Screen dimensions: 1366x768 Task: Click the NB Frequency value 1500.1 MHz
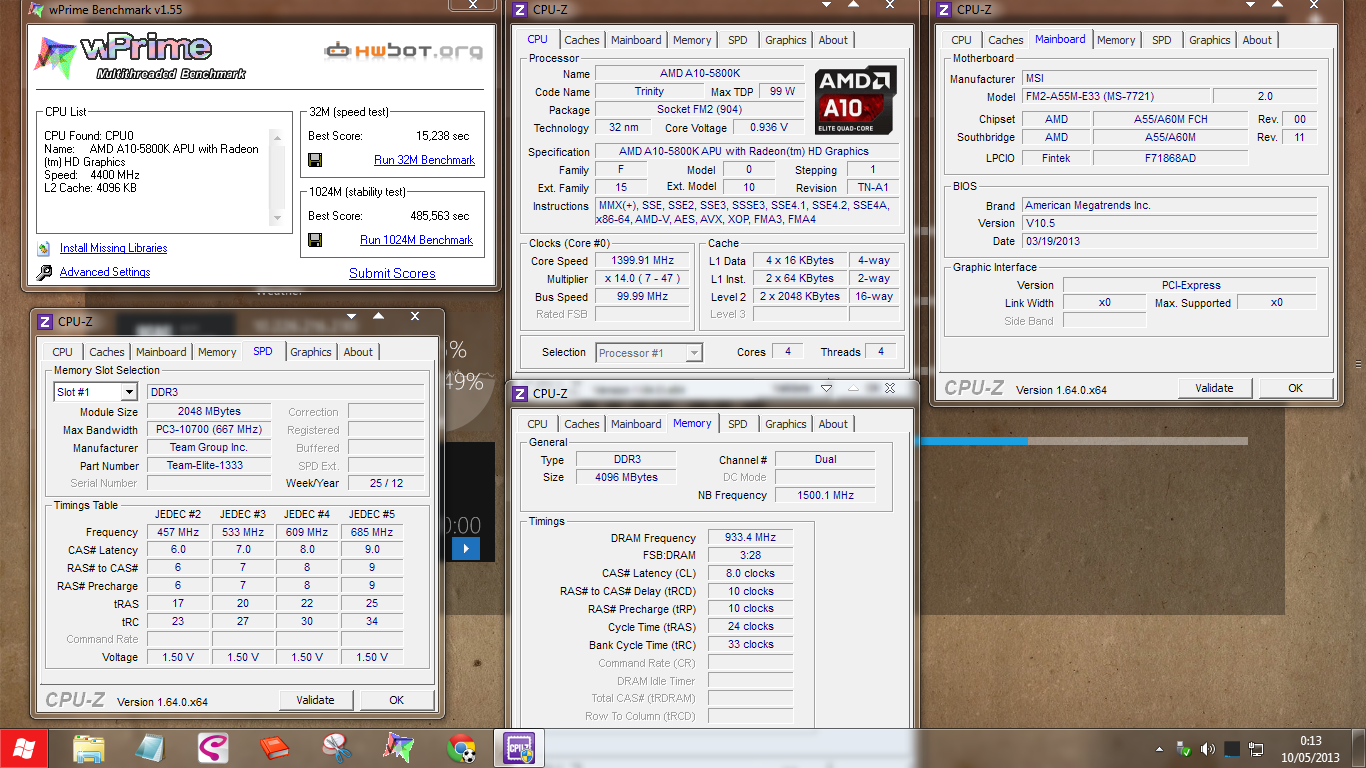[x=826, y=495]
